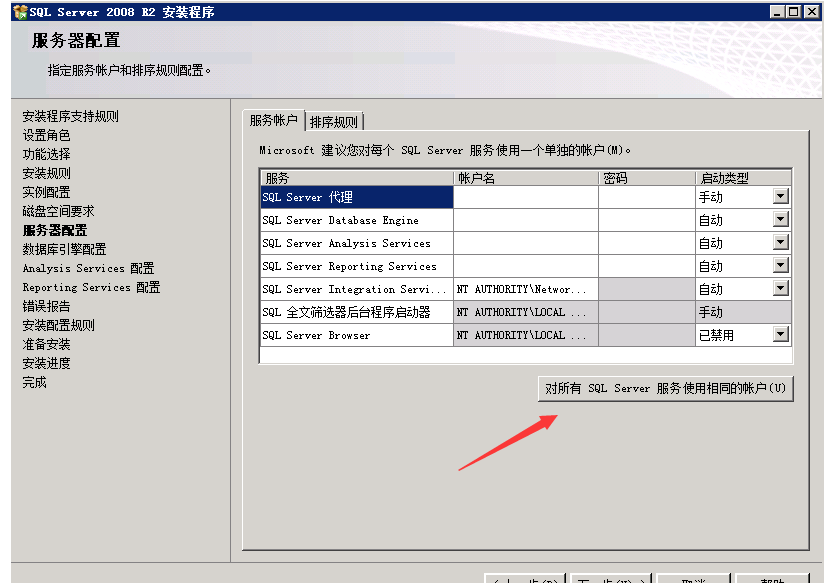
Task: Click password field for Reporting Services
Action: coord(647,266)
